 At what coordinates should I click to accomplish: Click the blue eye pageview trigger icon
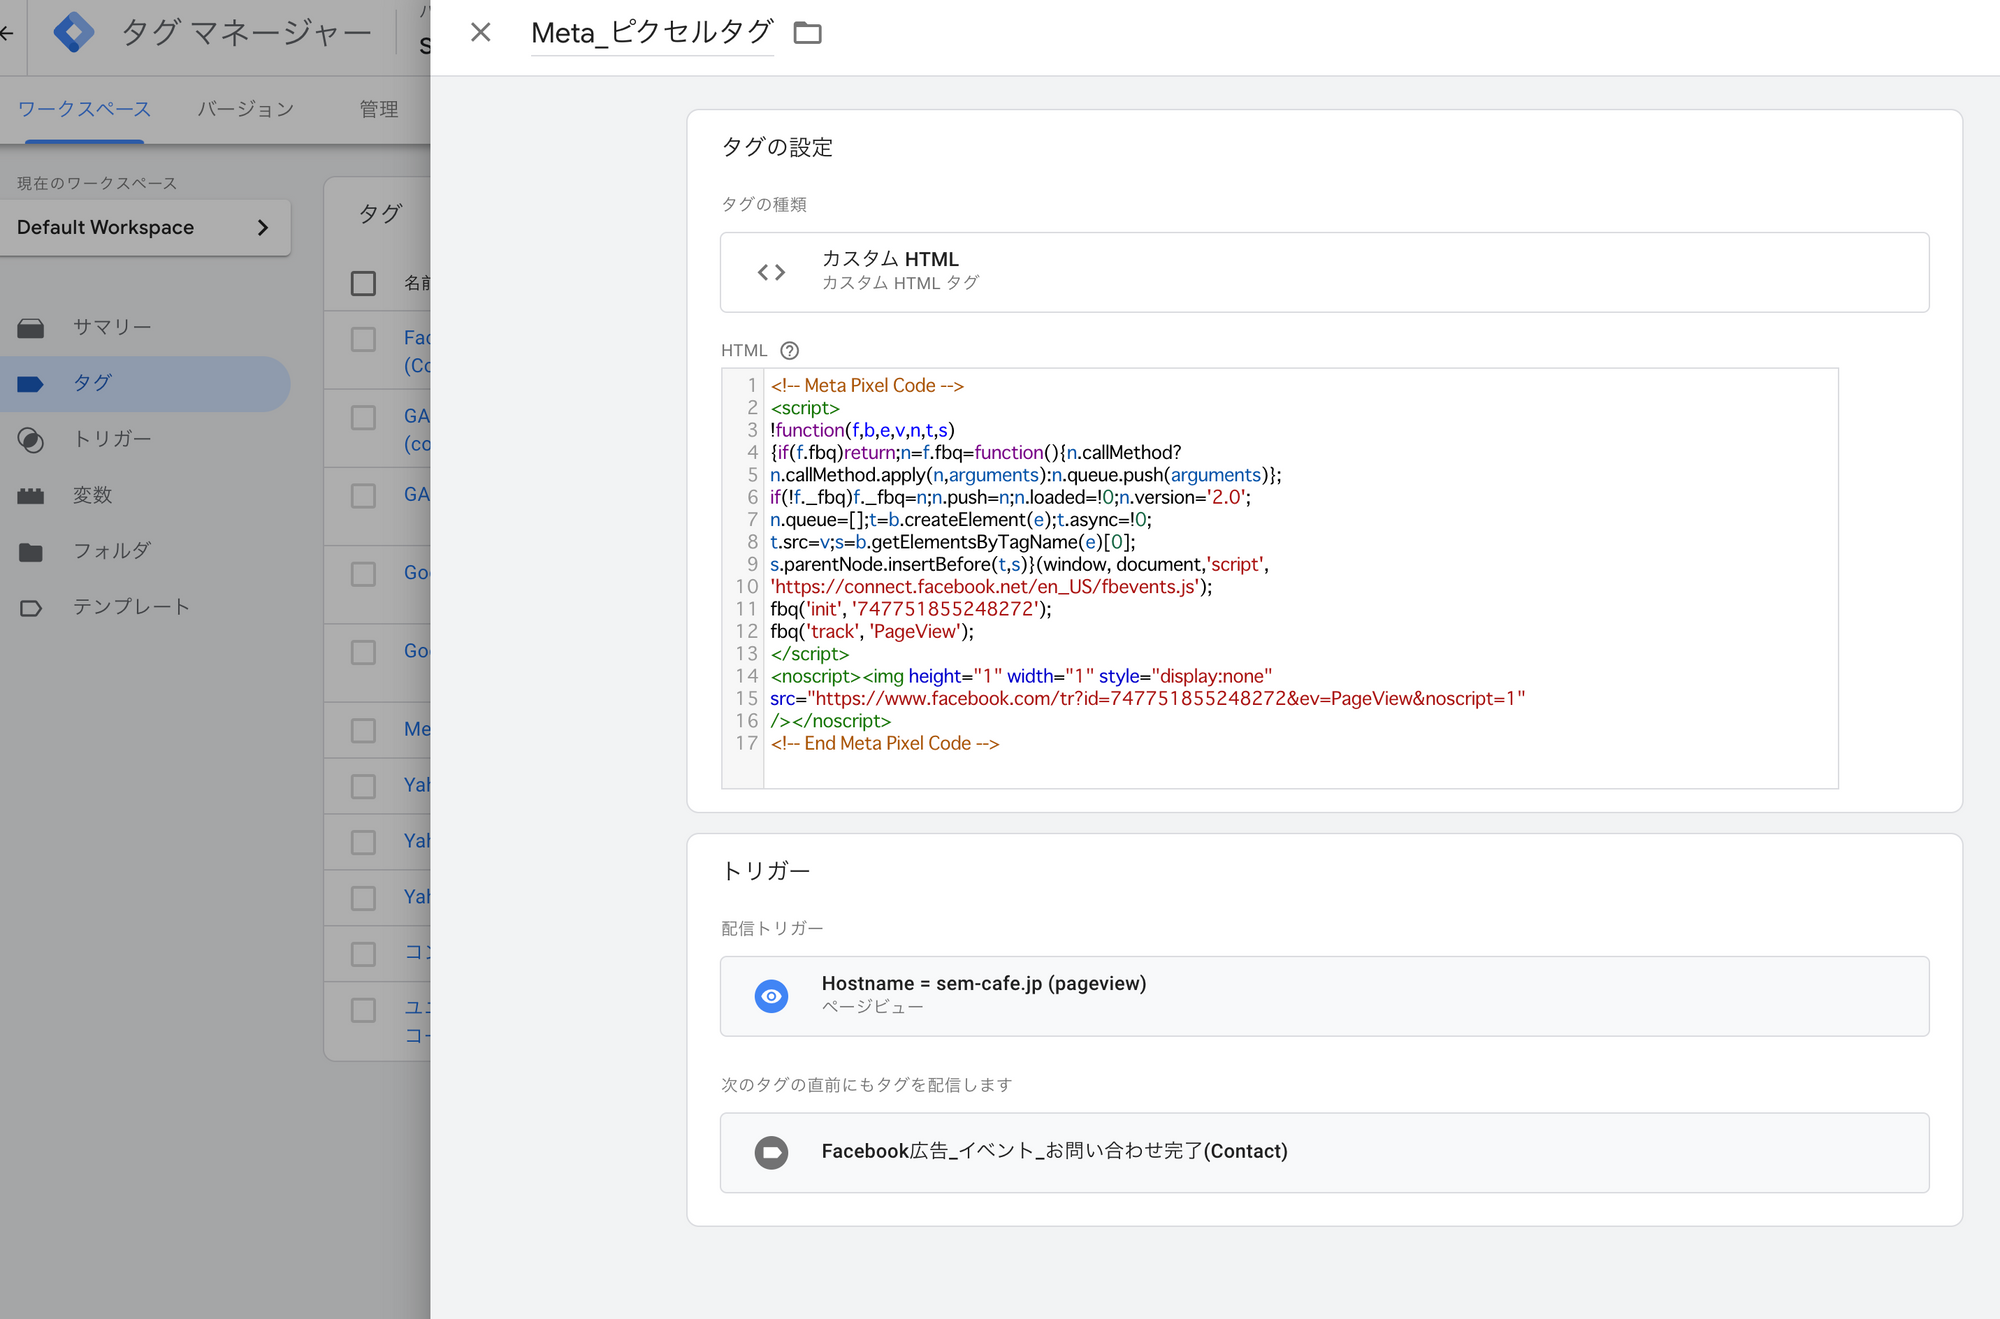771,996
